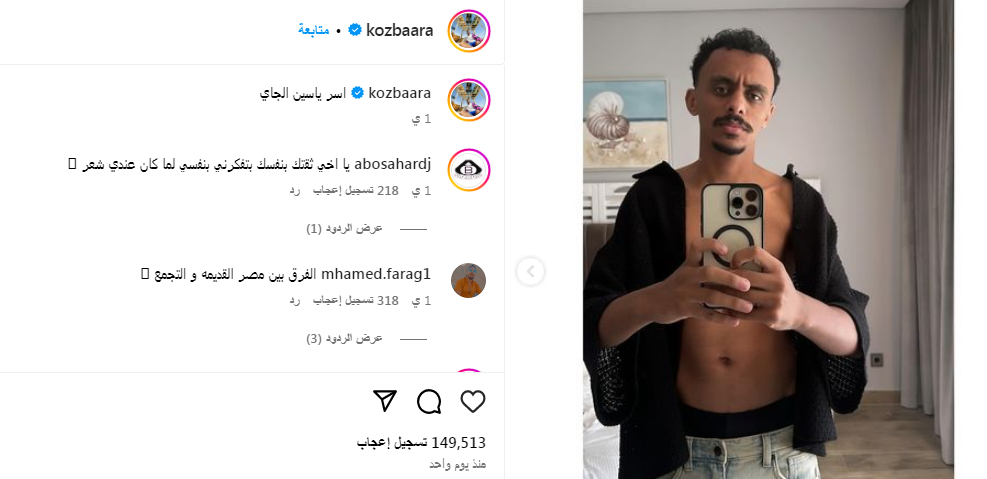Viewport: 987px width, 479px height.
Task: Reply to mhamed.farag1 comment via رد
Action: [x=295, y=300]
